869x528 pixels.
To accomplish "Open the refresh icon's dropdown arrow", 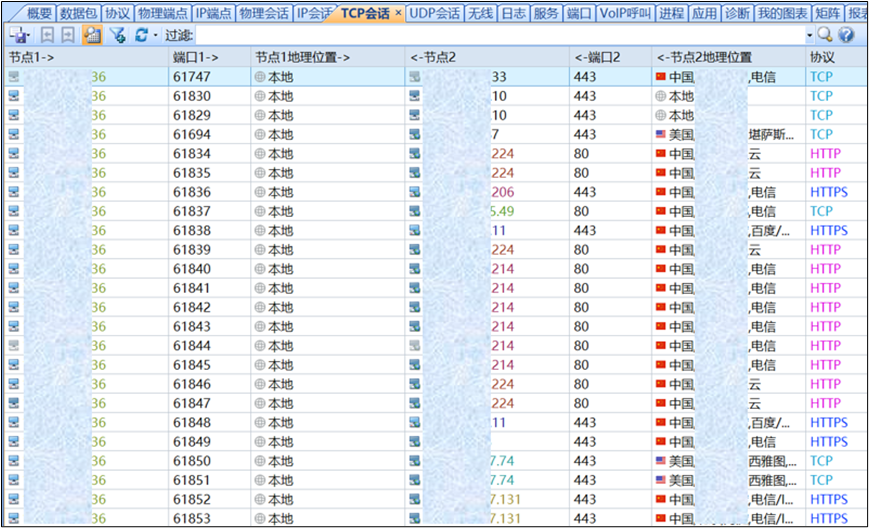I will point(156,36).
